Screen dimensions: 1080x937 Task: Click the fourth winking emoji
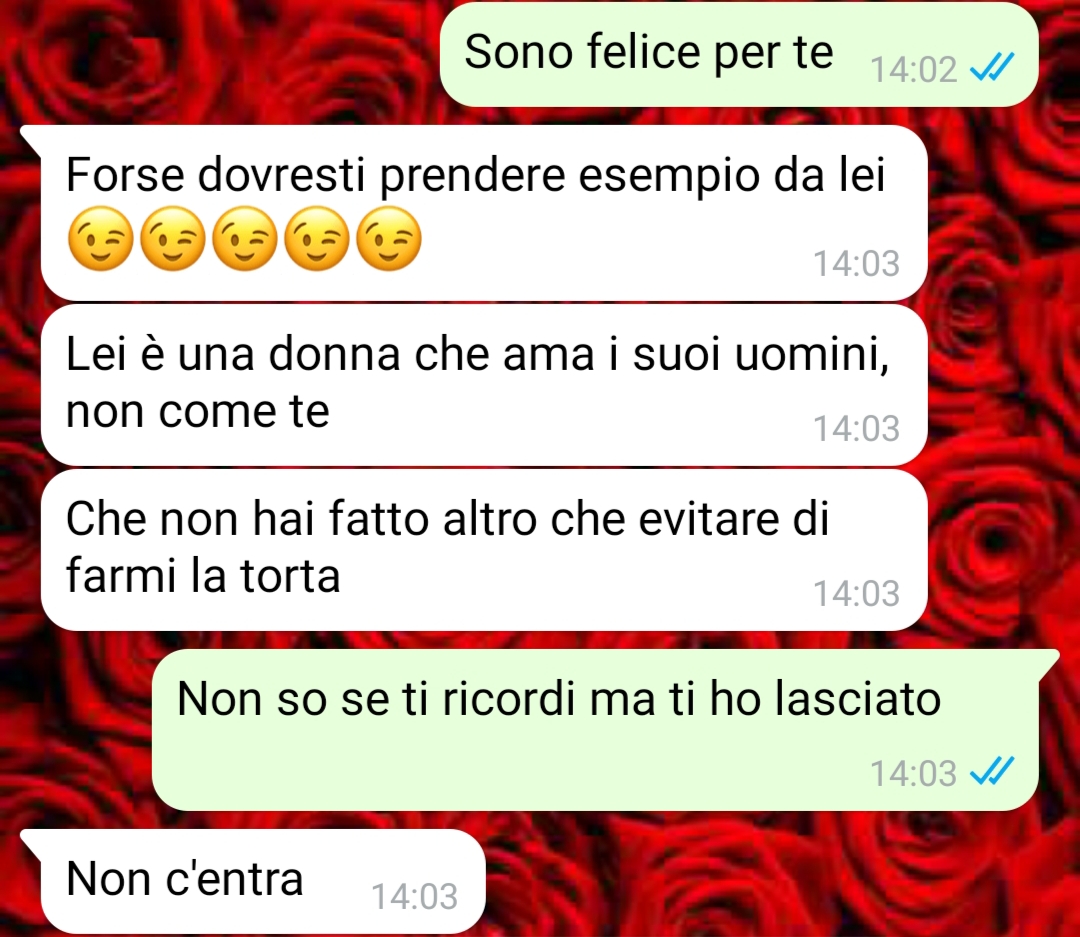317,238
